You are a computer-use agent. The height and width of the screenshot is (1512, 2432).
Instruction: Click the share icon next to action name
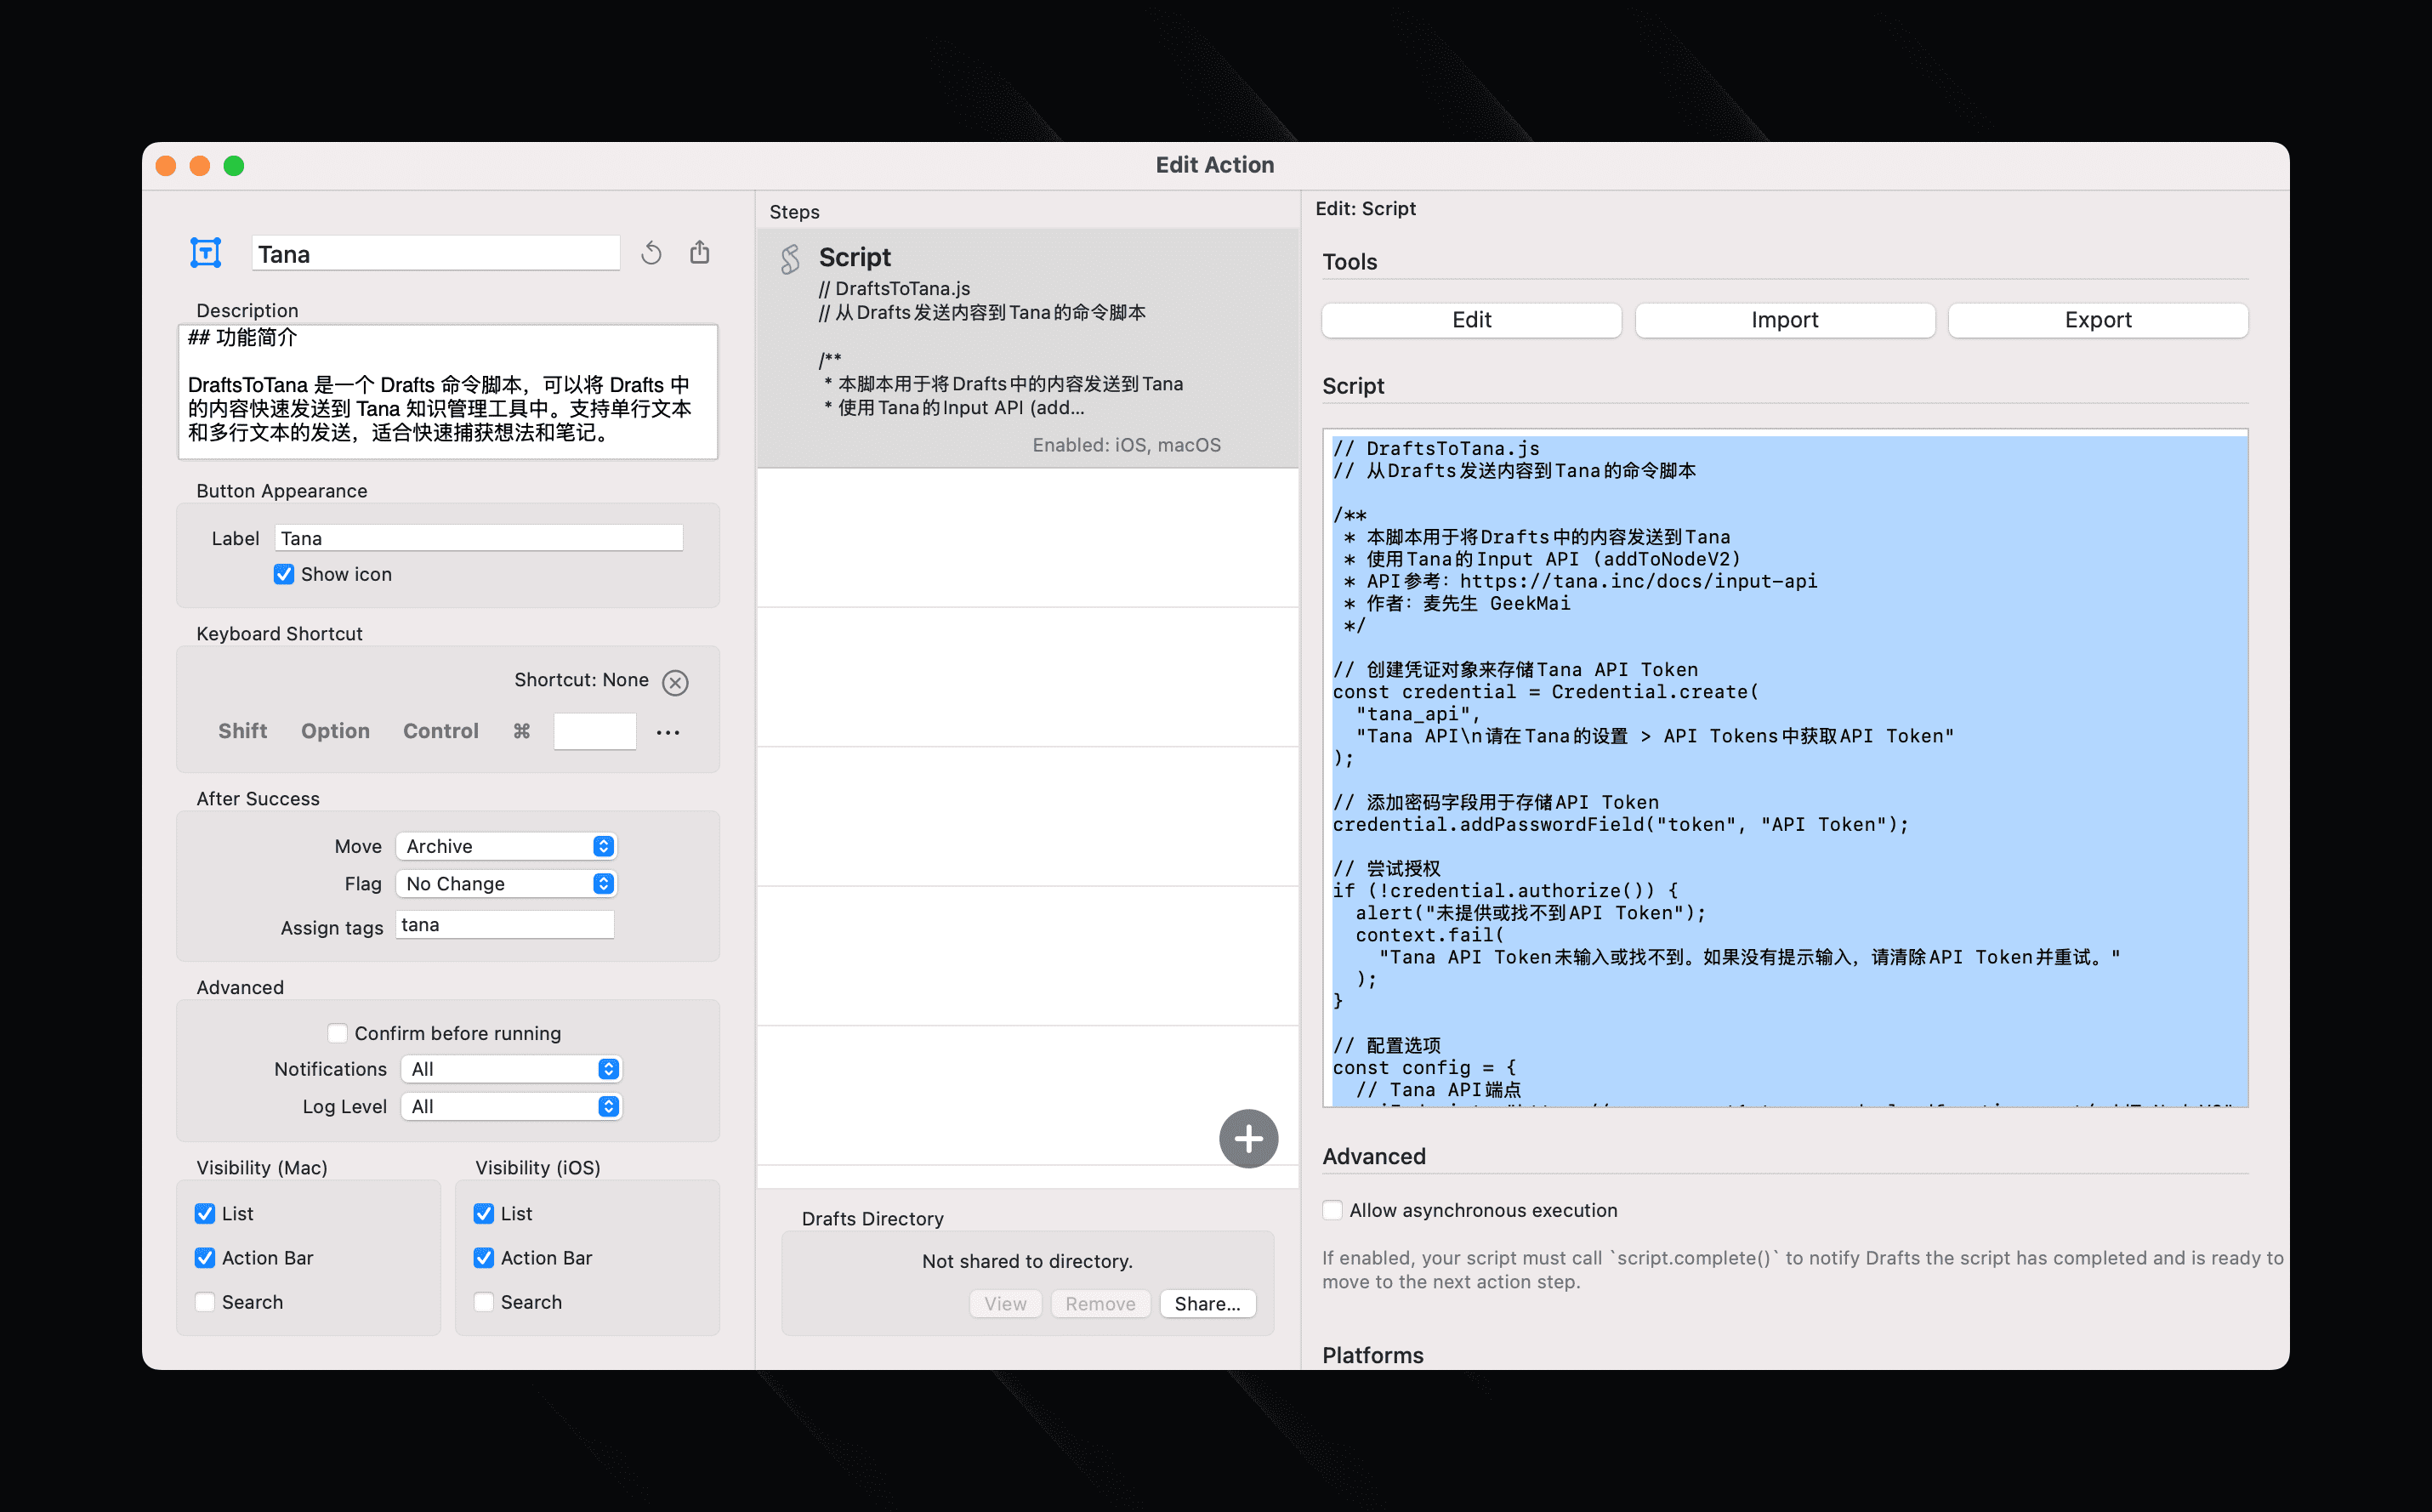(x=700, y=252)
